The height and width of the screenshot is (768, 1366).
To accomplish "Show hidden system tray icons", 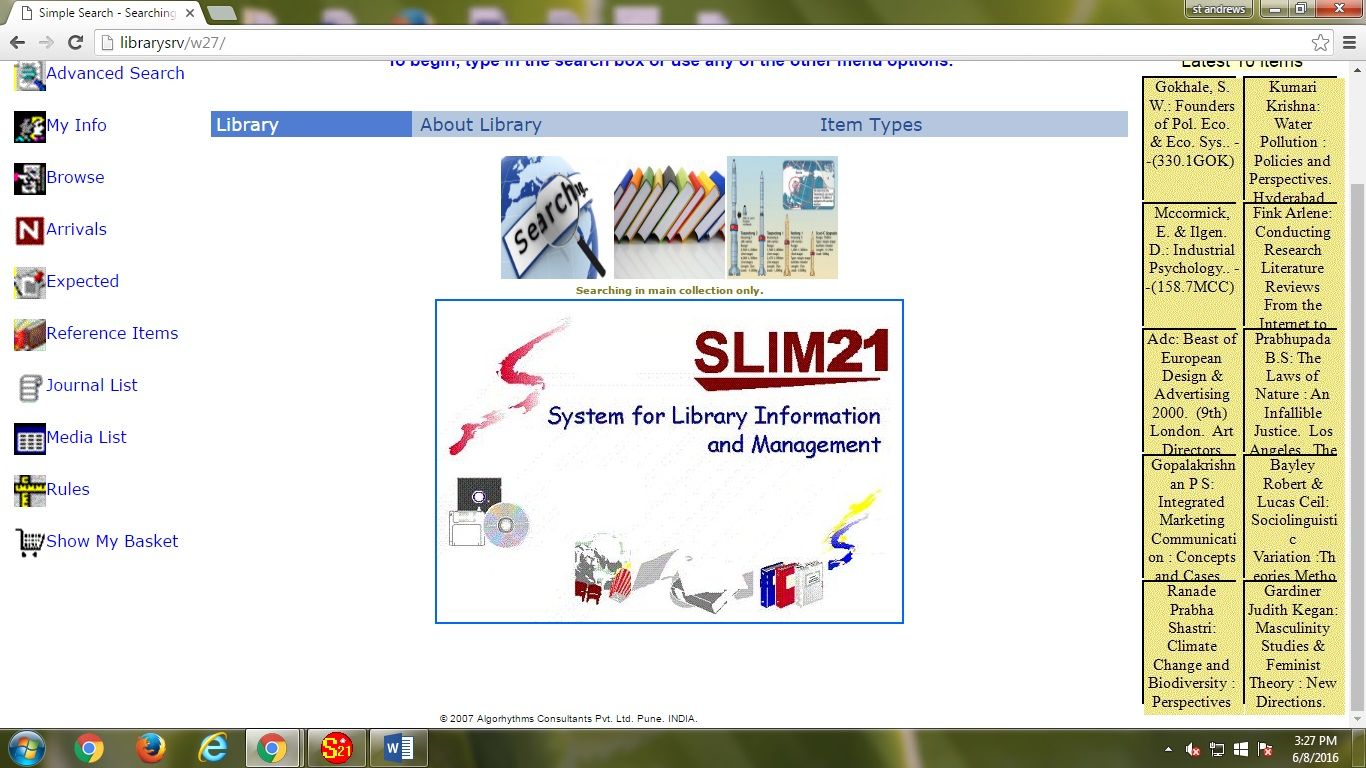I will (x=1169, y=749).
